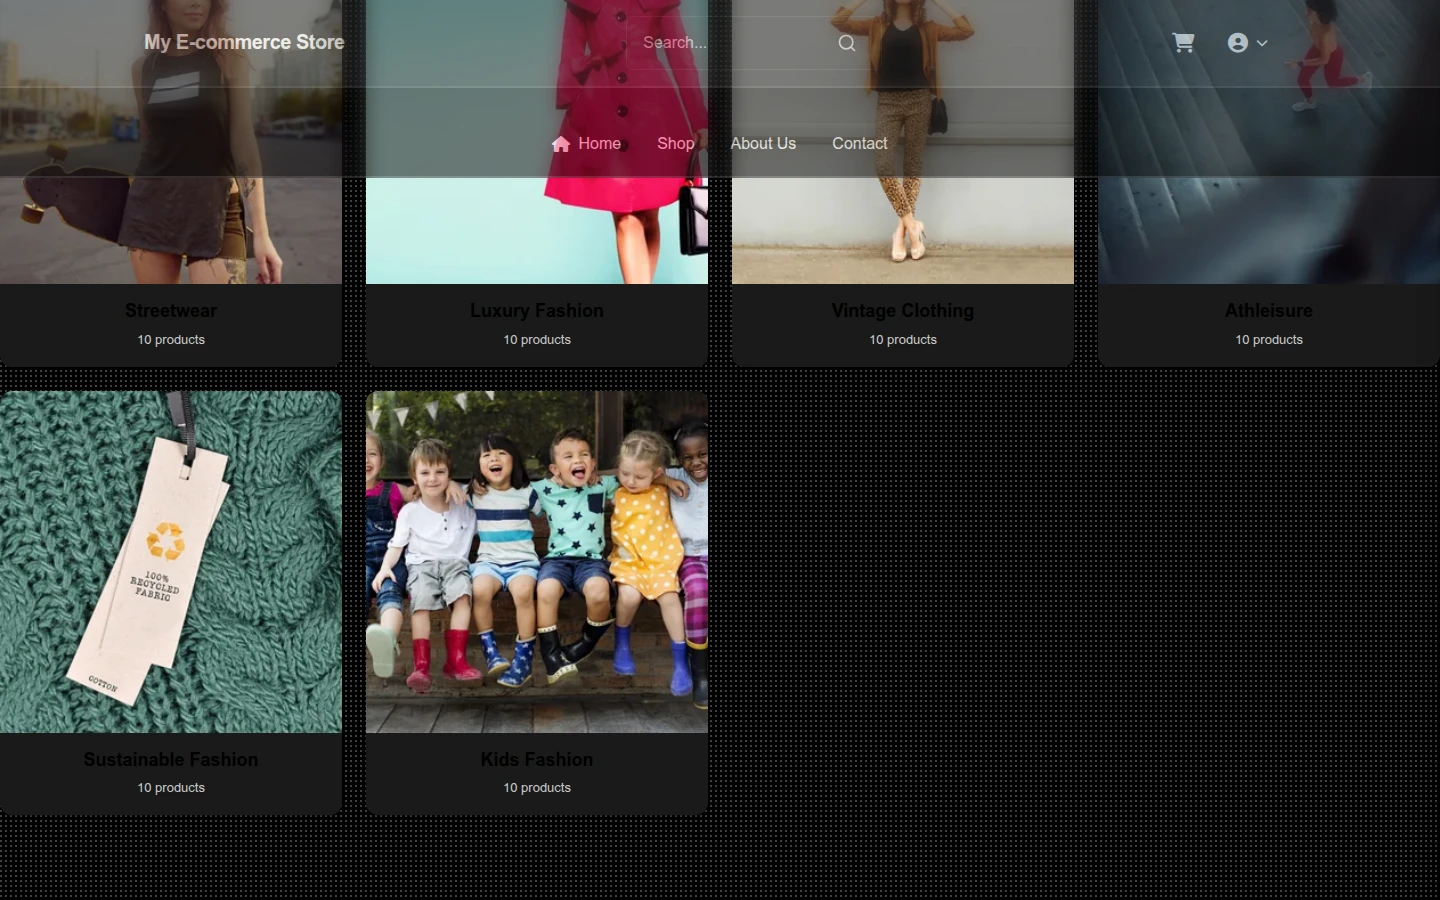The width and height of the screenshot is (1440, 900).
Task: Select the Kids Fashion children photo
Action: [537, 562]
